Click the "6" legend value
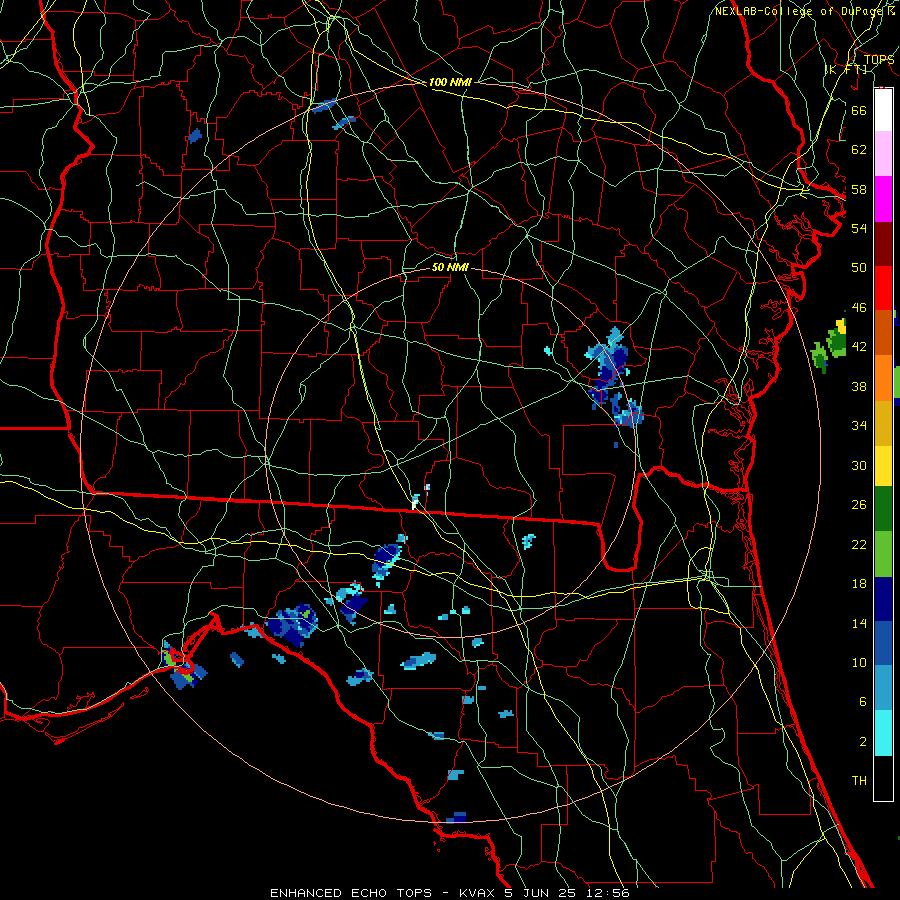This screenshot has width=900, height=900. pyautogui.click(x=863, y=701)
